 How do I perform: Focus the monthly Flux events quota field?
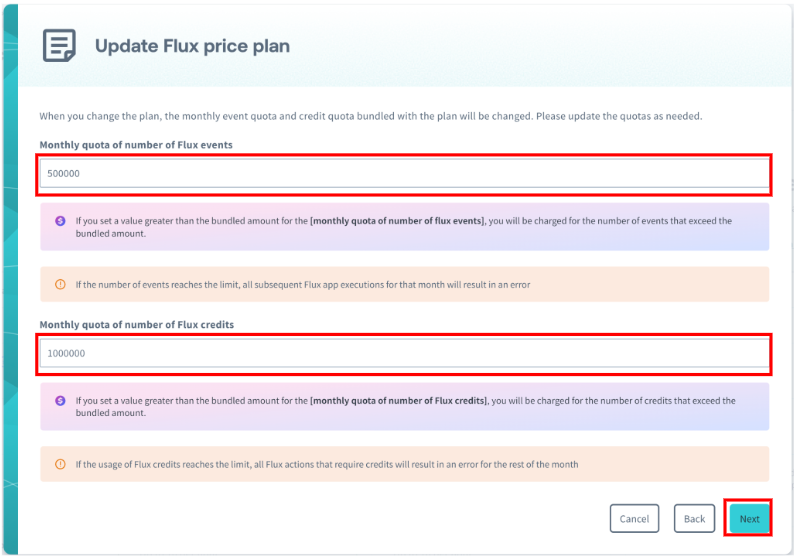404,174
